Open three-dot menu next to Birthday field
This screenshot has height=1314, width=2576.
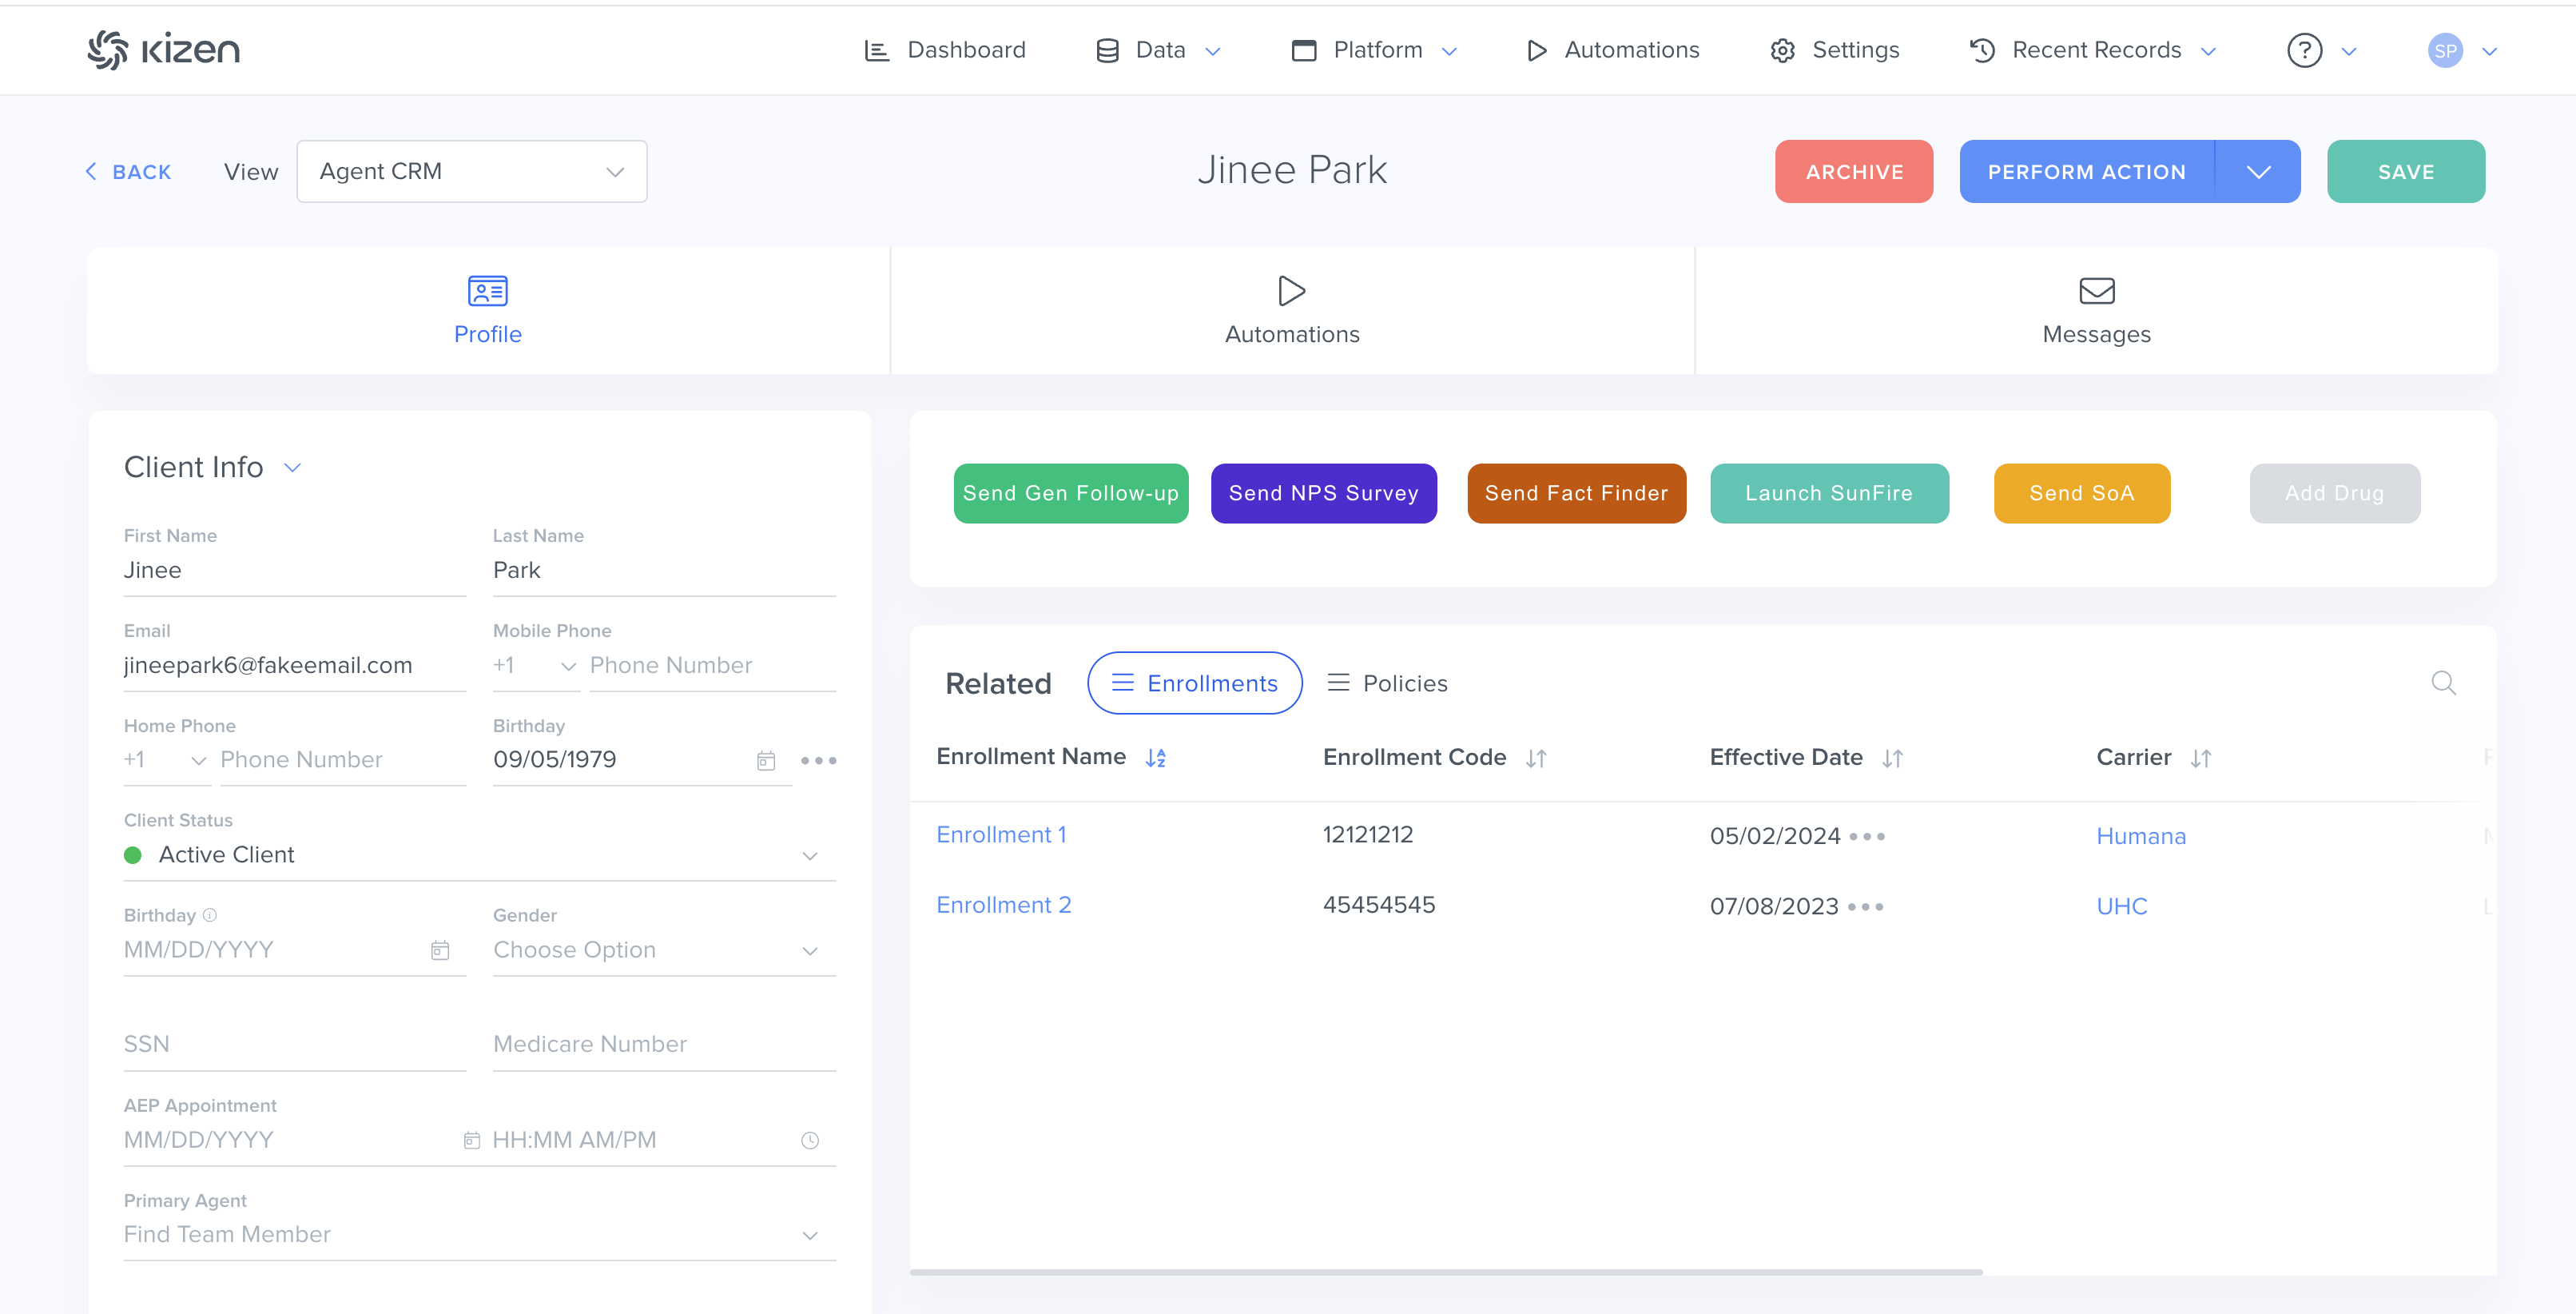(x=818, y=761)
